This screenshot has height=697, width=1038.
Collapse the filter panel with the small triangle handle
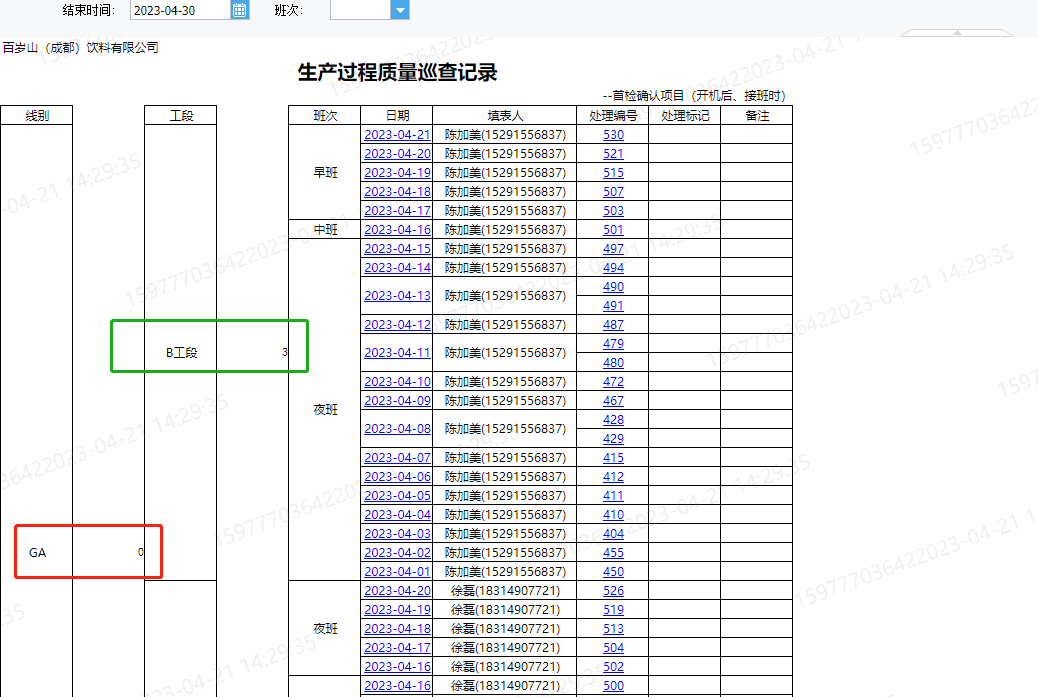[x=957, y=32]
